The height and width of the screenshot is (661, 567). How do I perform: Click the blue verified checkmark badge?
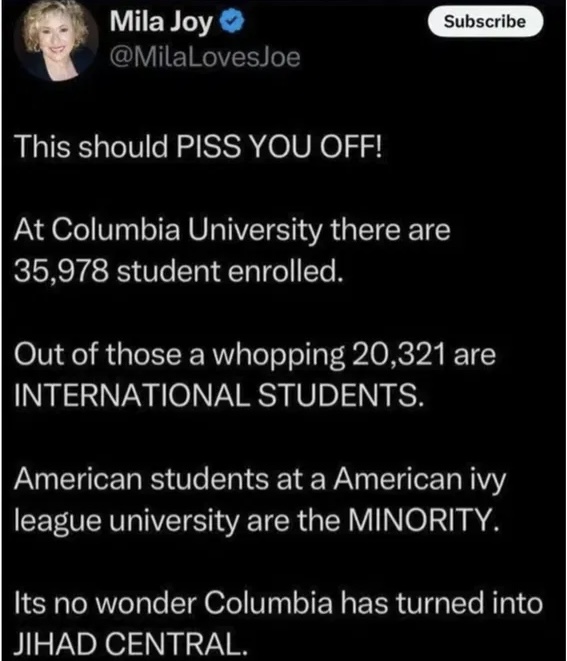(x=233, y=22)
